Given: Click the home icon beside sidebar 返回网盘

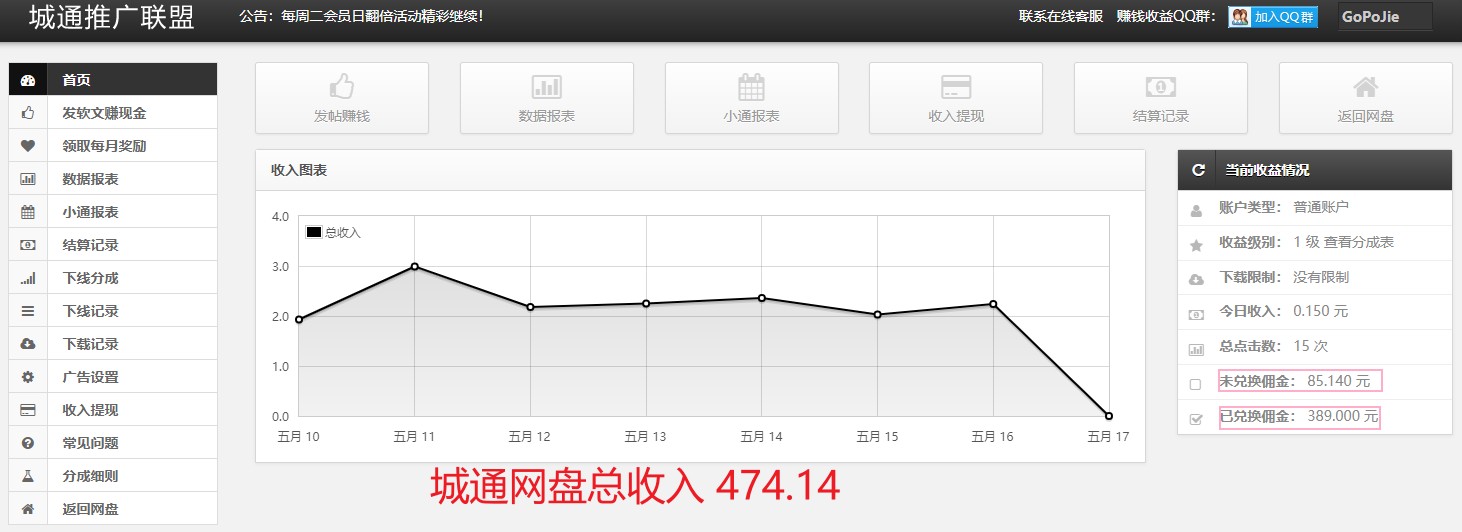Looking at the screenshot, I should click(28, 509).
